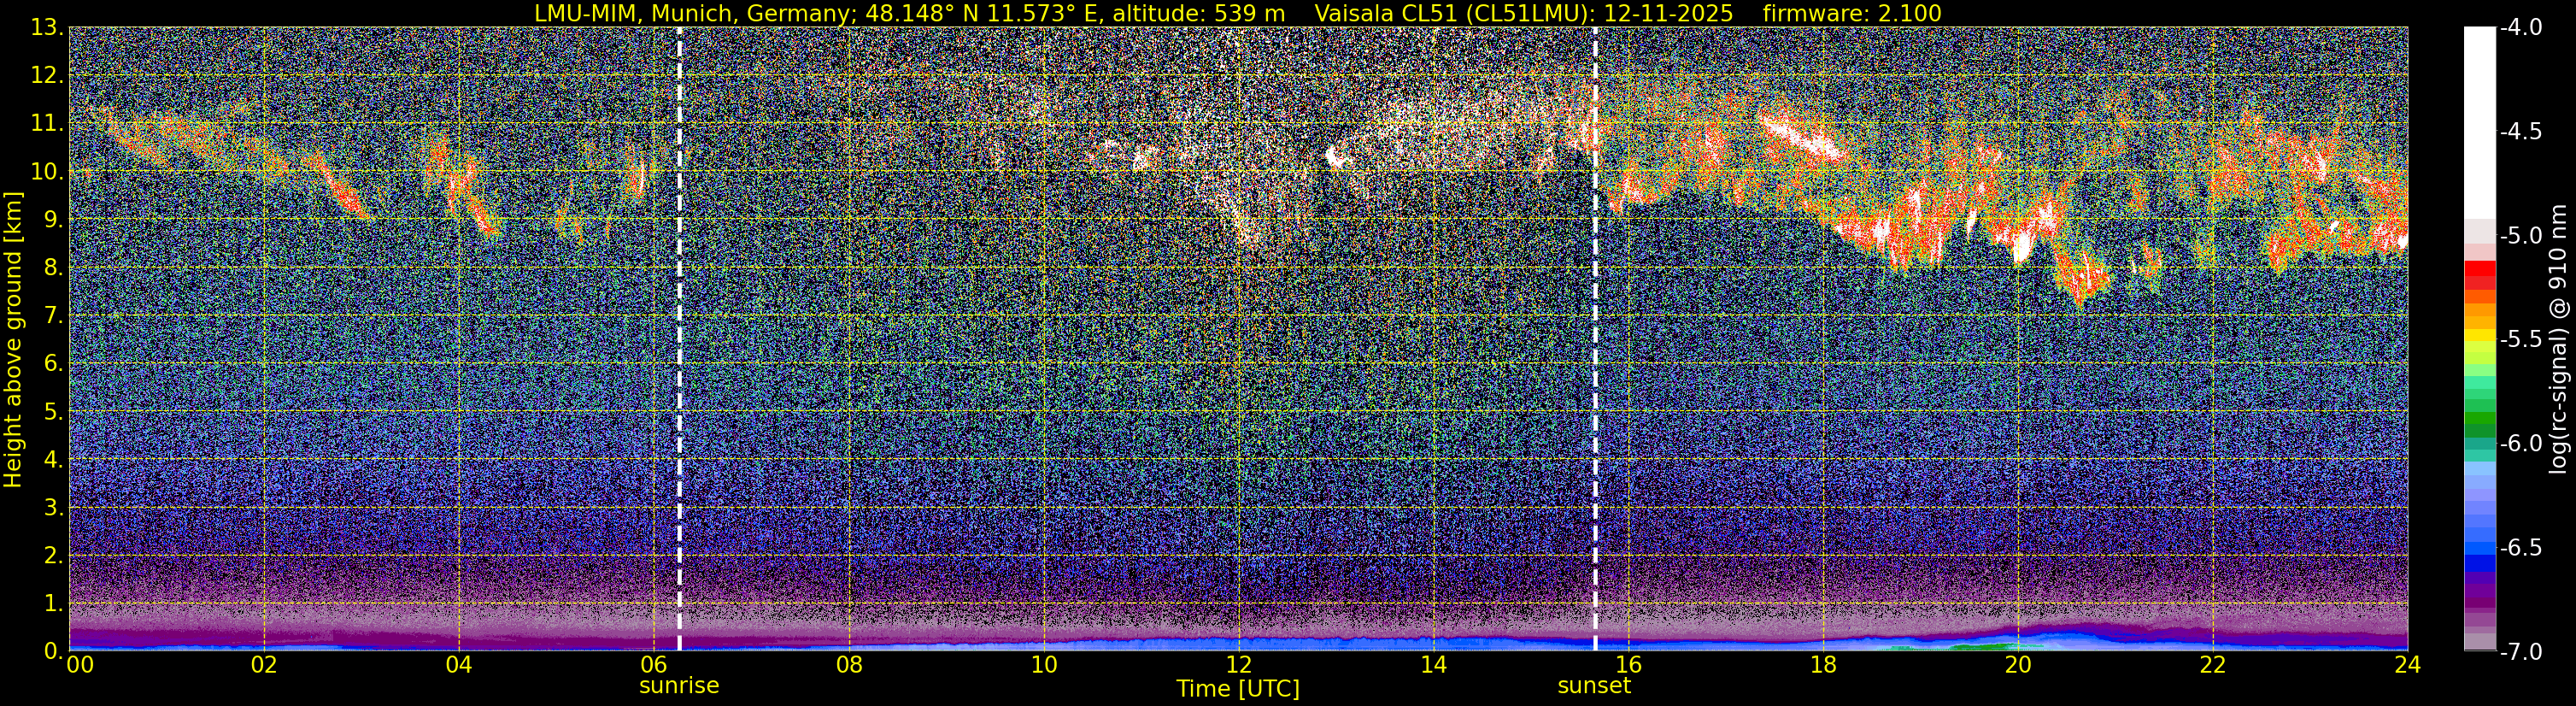Click the -6.0 colorbar tick label
Screen dimensions: 2576x706
(x=2520, y=443)
